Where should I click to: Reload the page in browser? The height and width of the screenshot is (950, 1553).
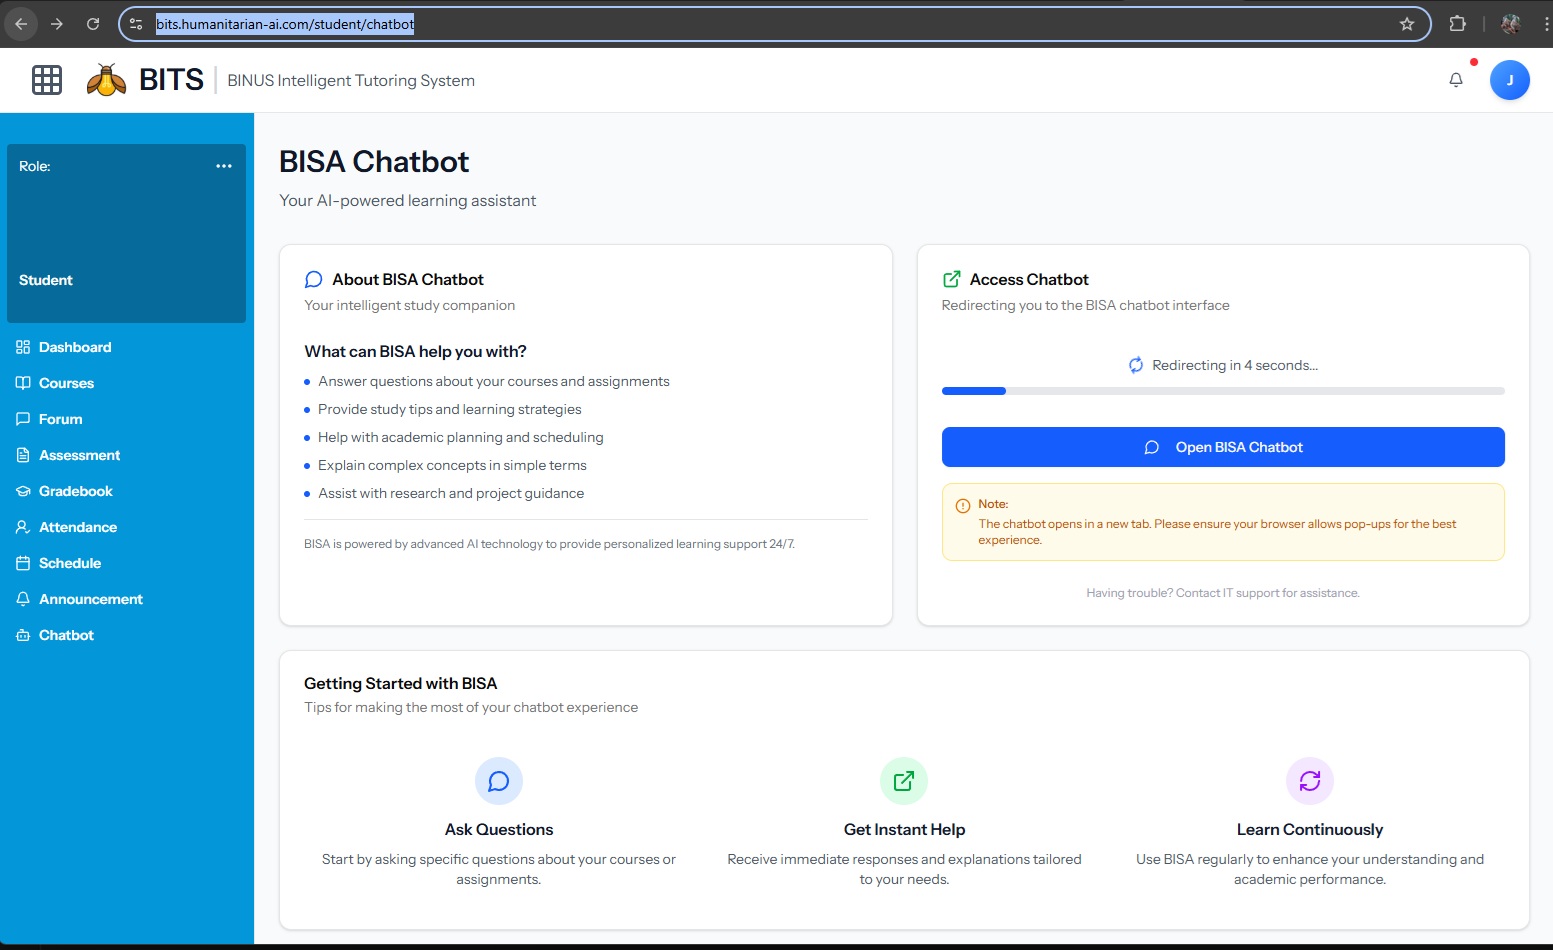[x=93, y=24]
